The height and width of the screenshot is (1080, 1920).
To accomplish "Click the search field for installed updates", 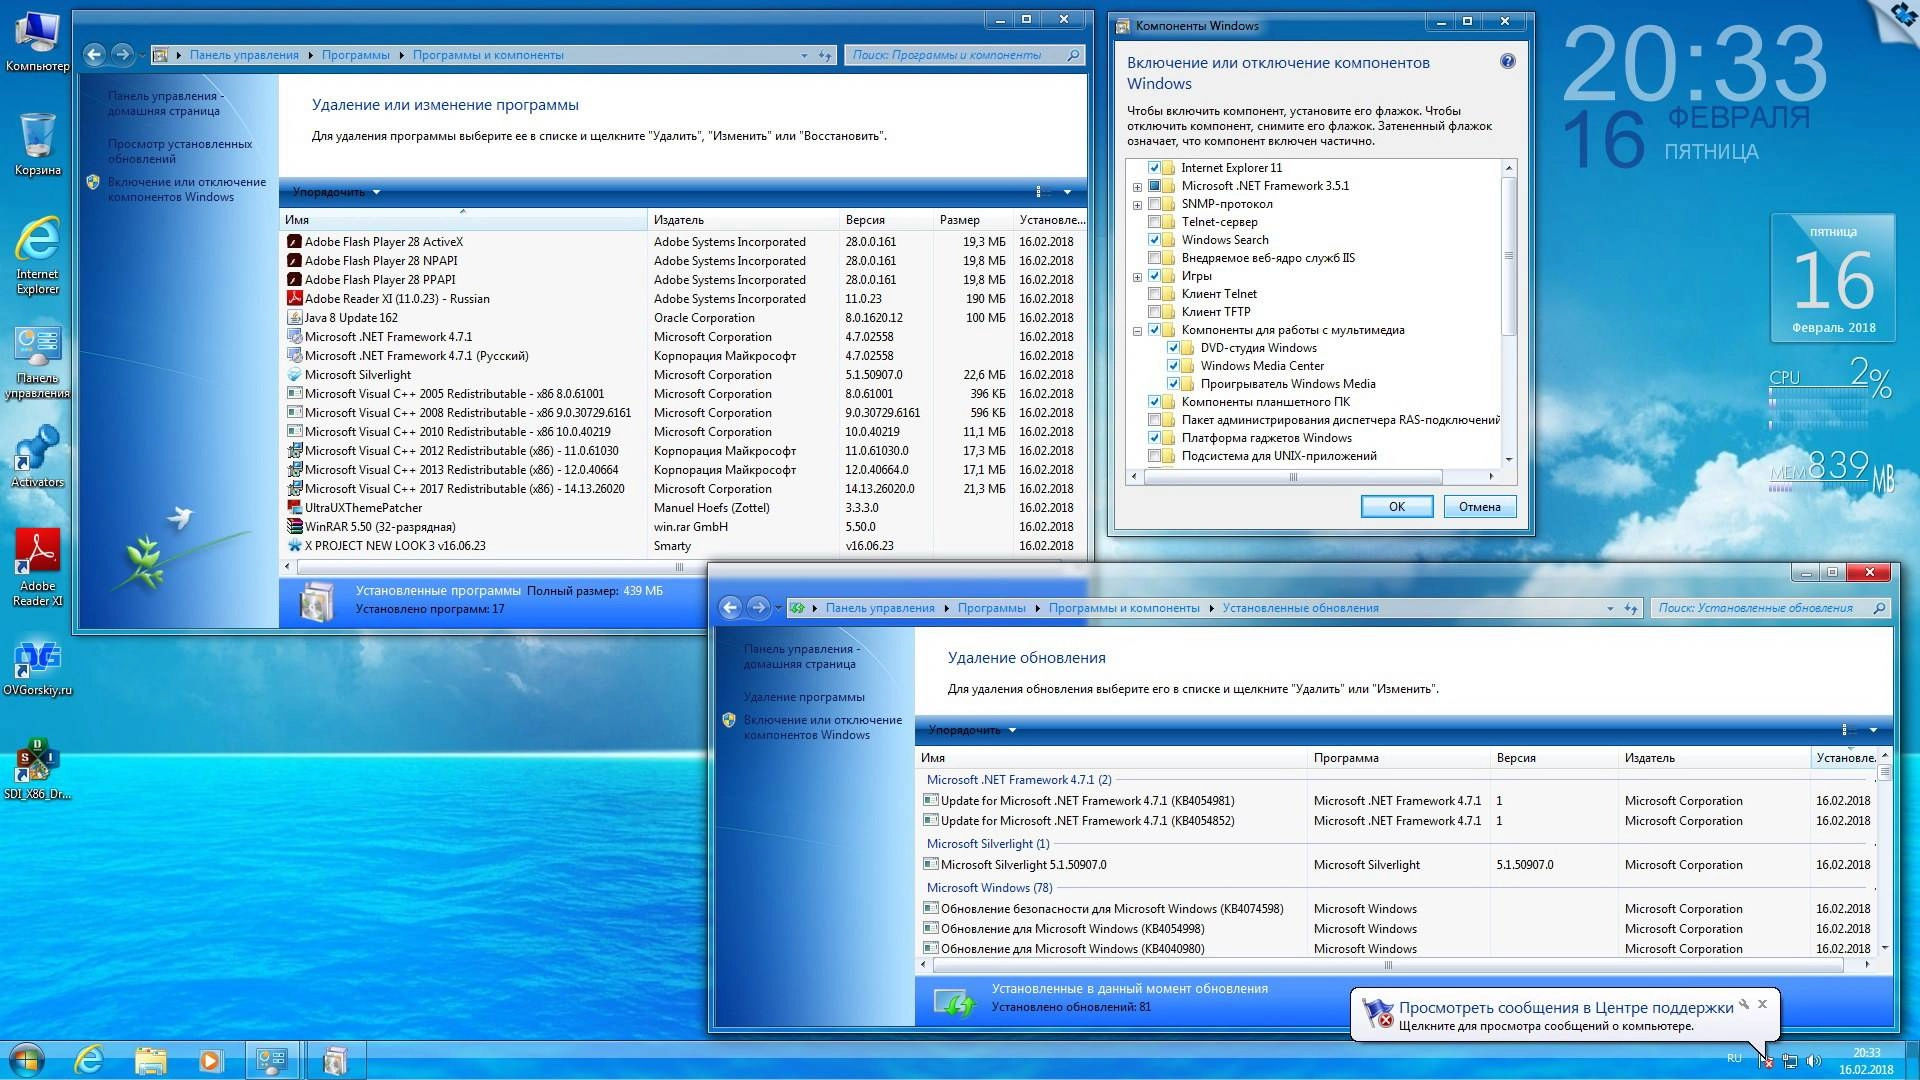I will tap(1760, 607).
